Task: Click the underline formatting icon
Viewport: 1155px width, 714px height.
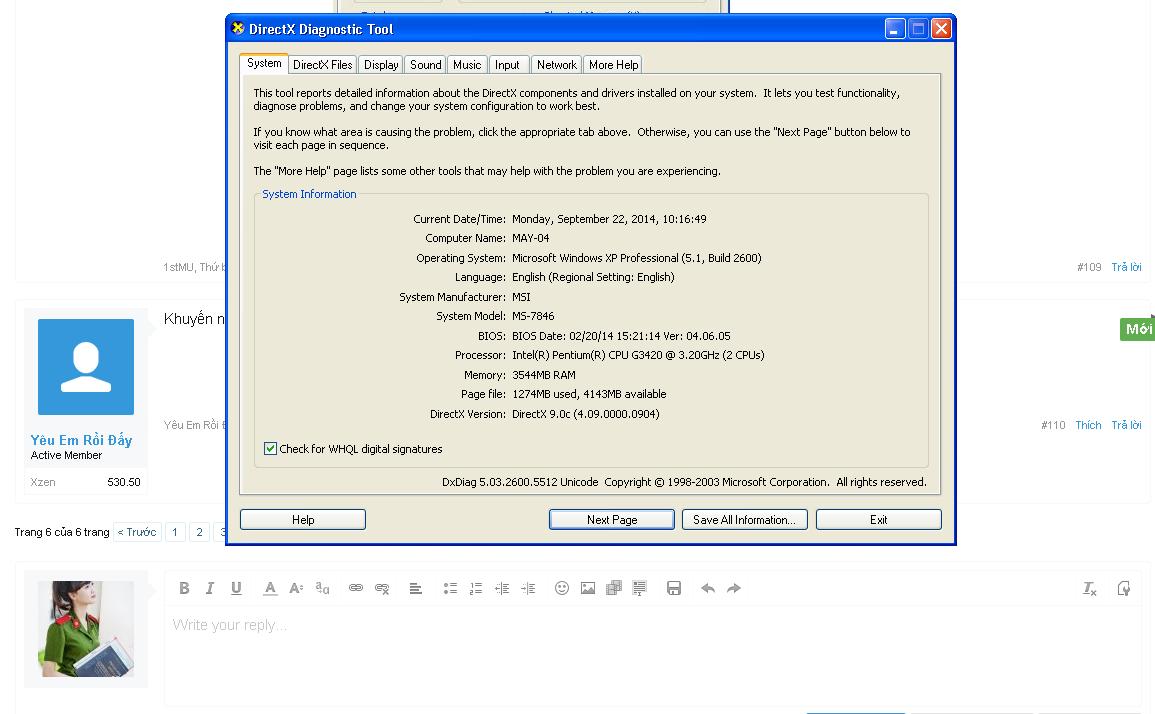Action: point(236,588)
